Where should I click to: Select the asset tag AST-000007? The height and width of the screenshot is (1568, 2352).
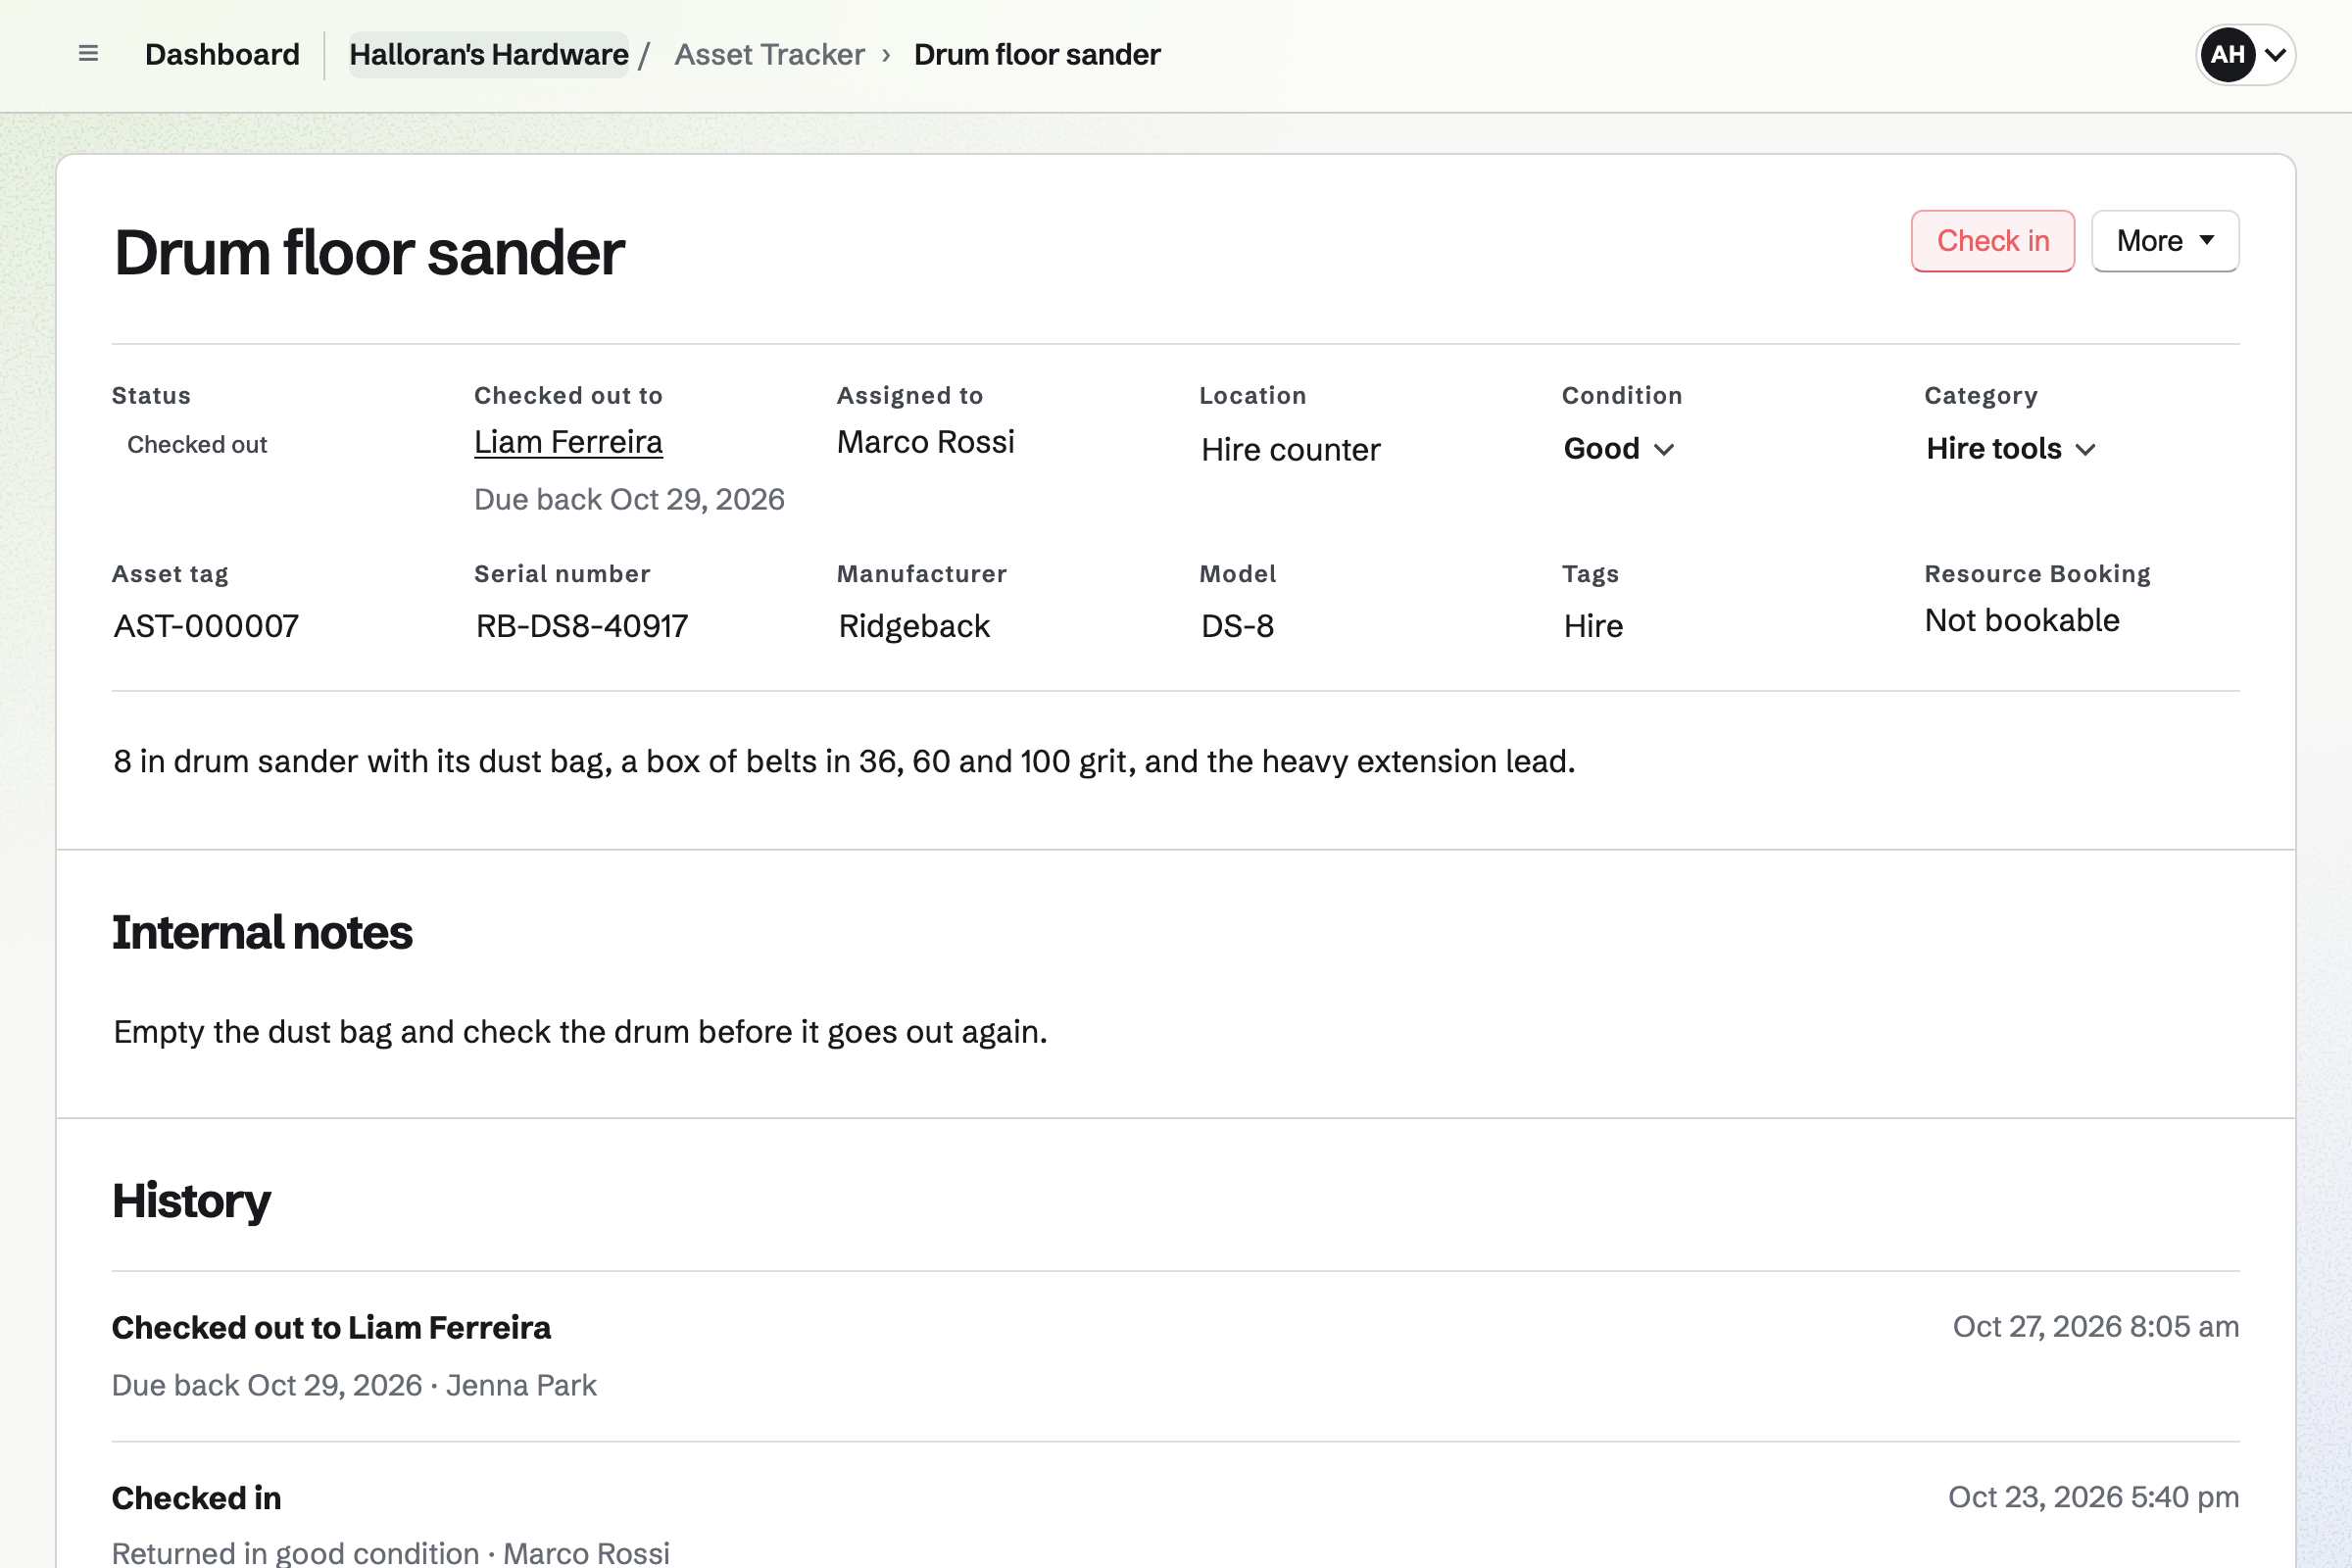(206, 626)
